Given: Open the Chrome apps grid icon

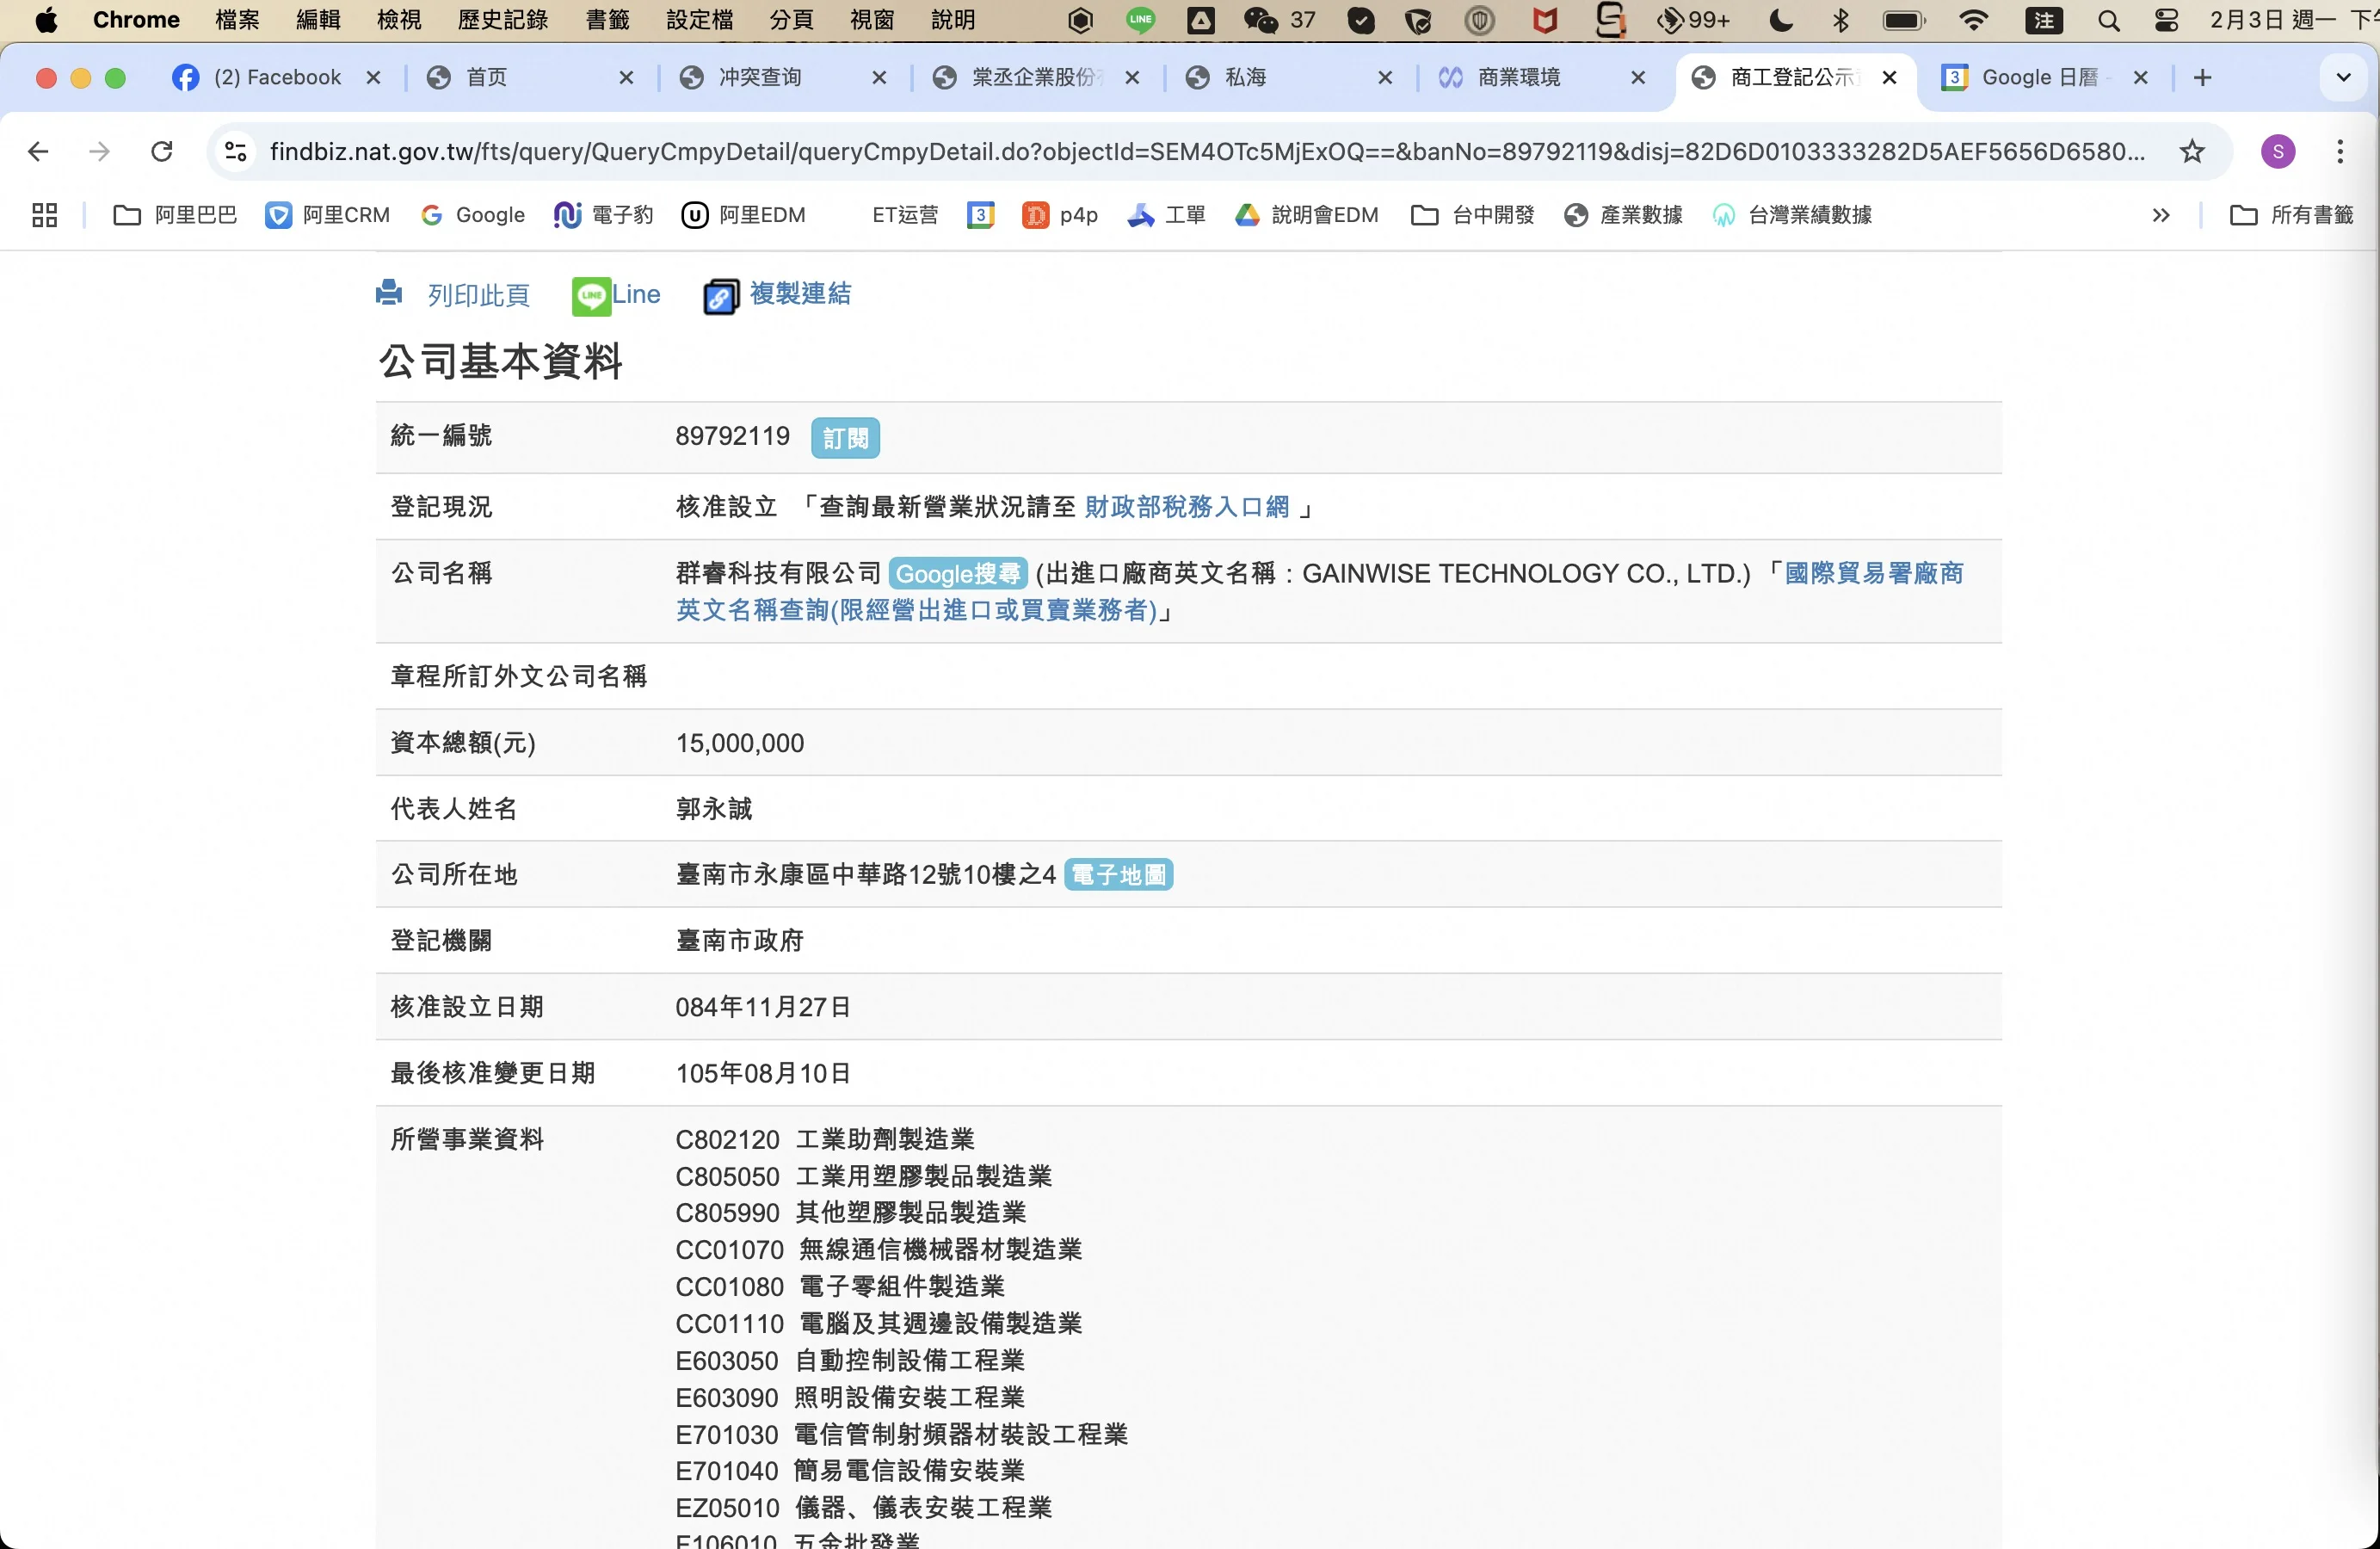Looking at the screenshot, I should pos(44,215).
